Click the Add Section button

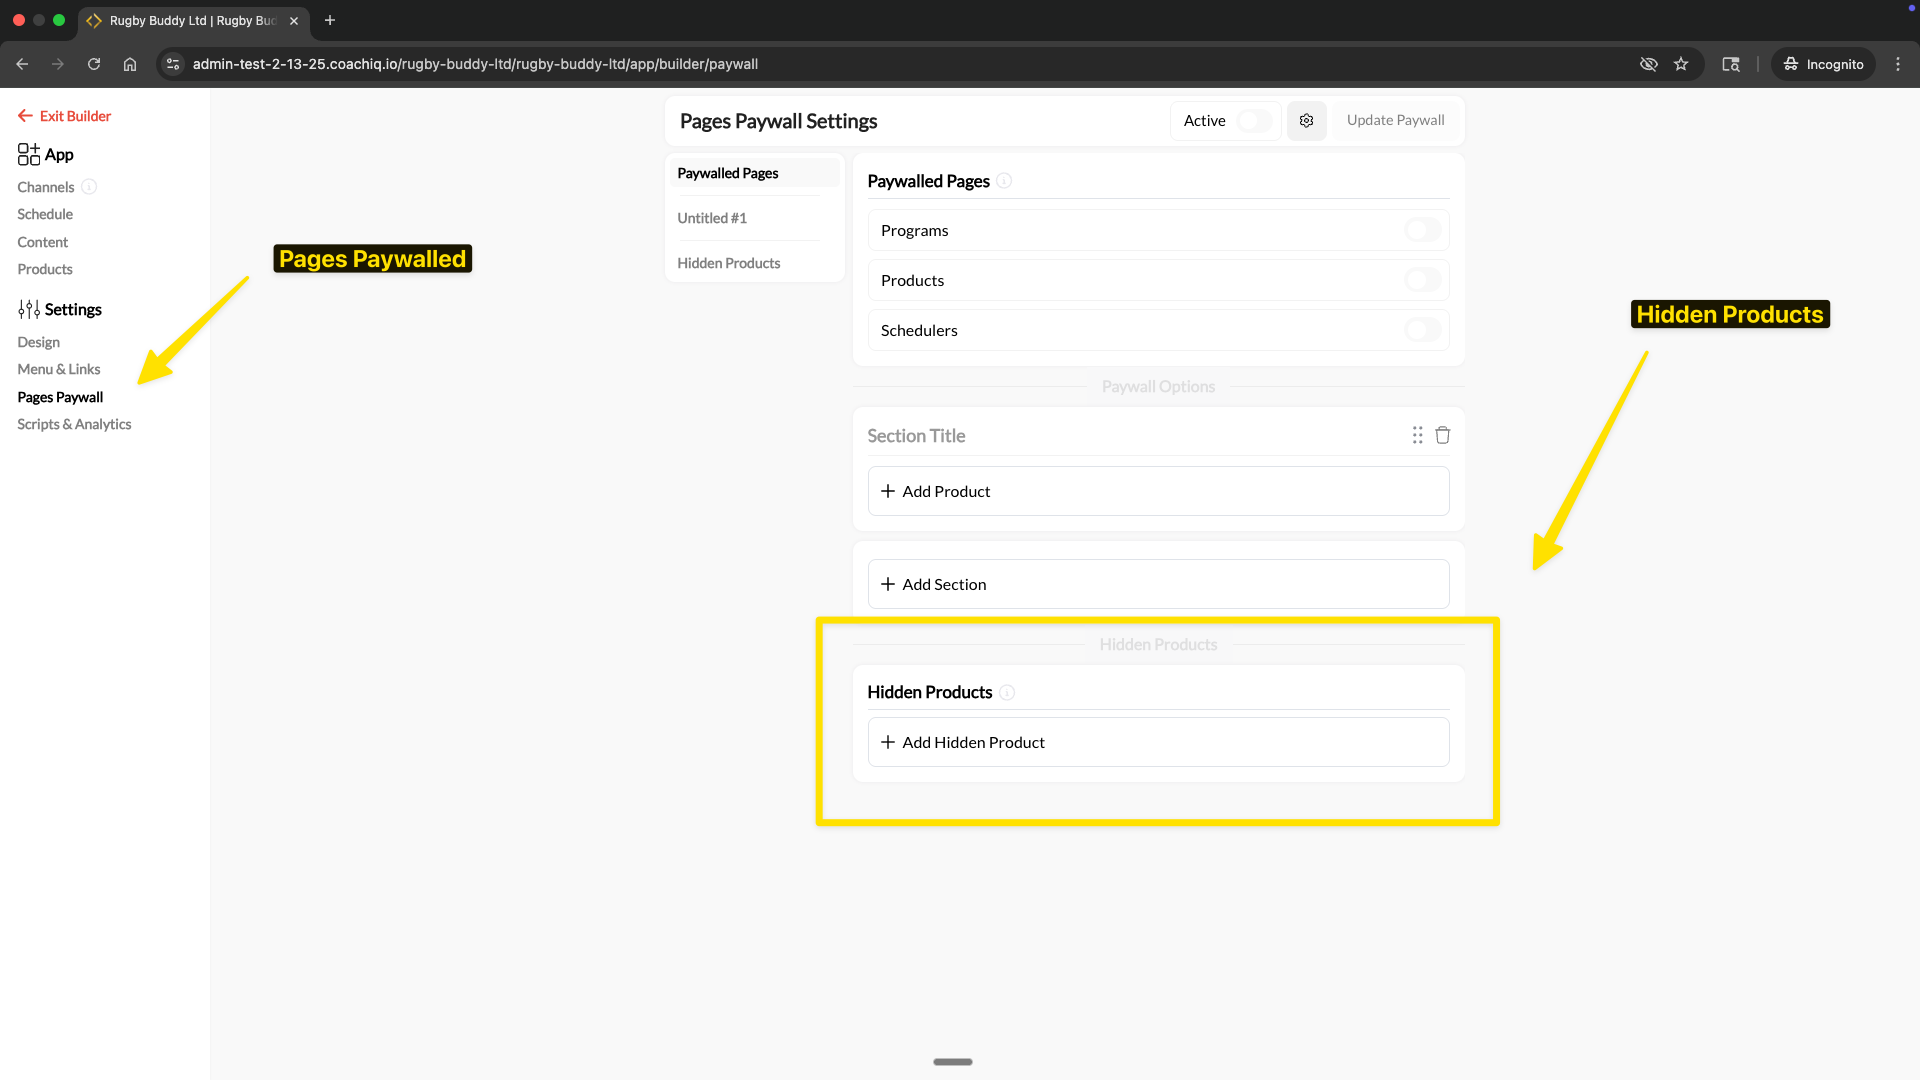coord(1158,584)
